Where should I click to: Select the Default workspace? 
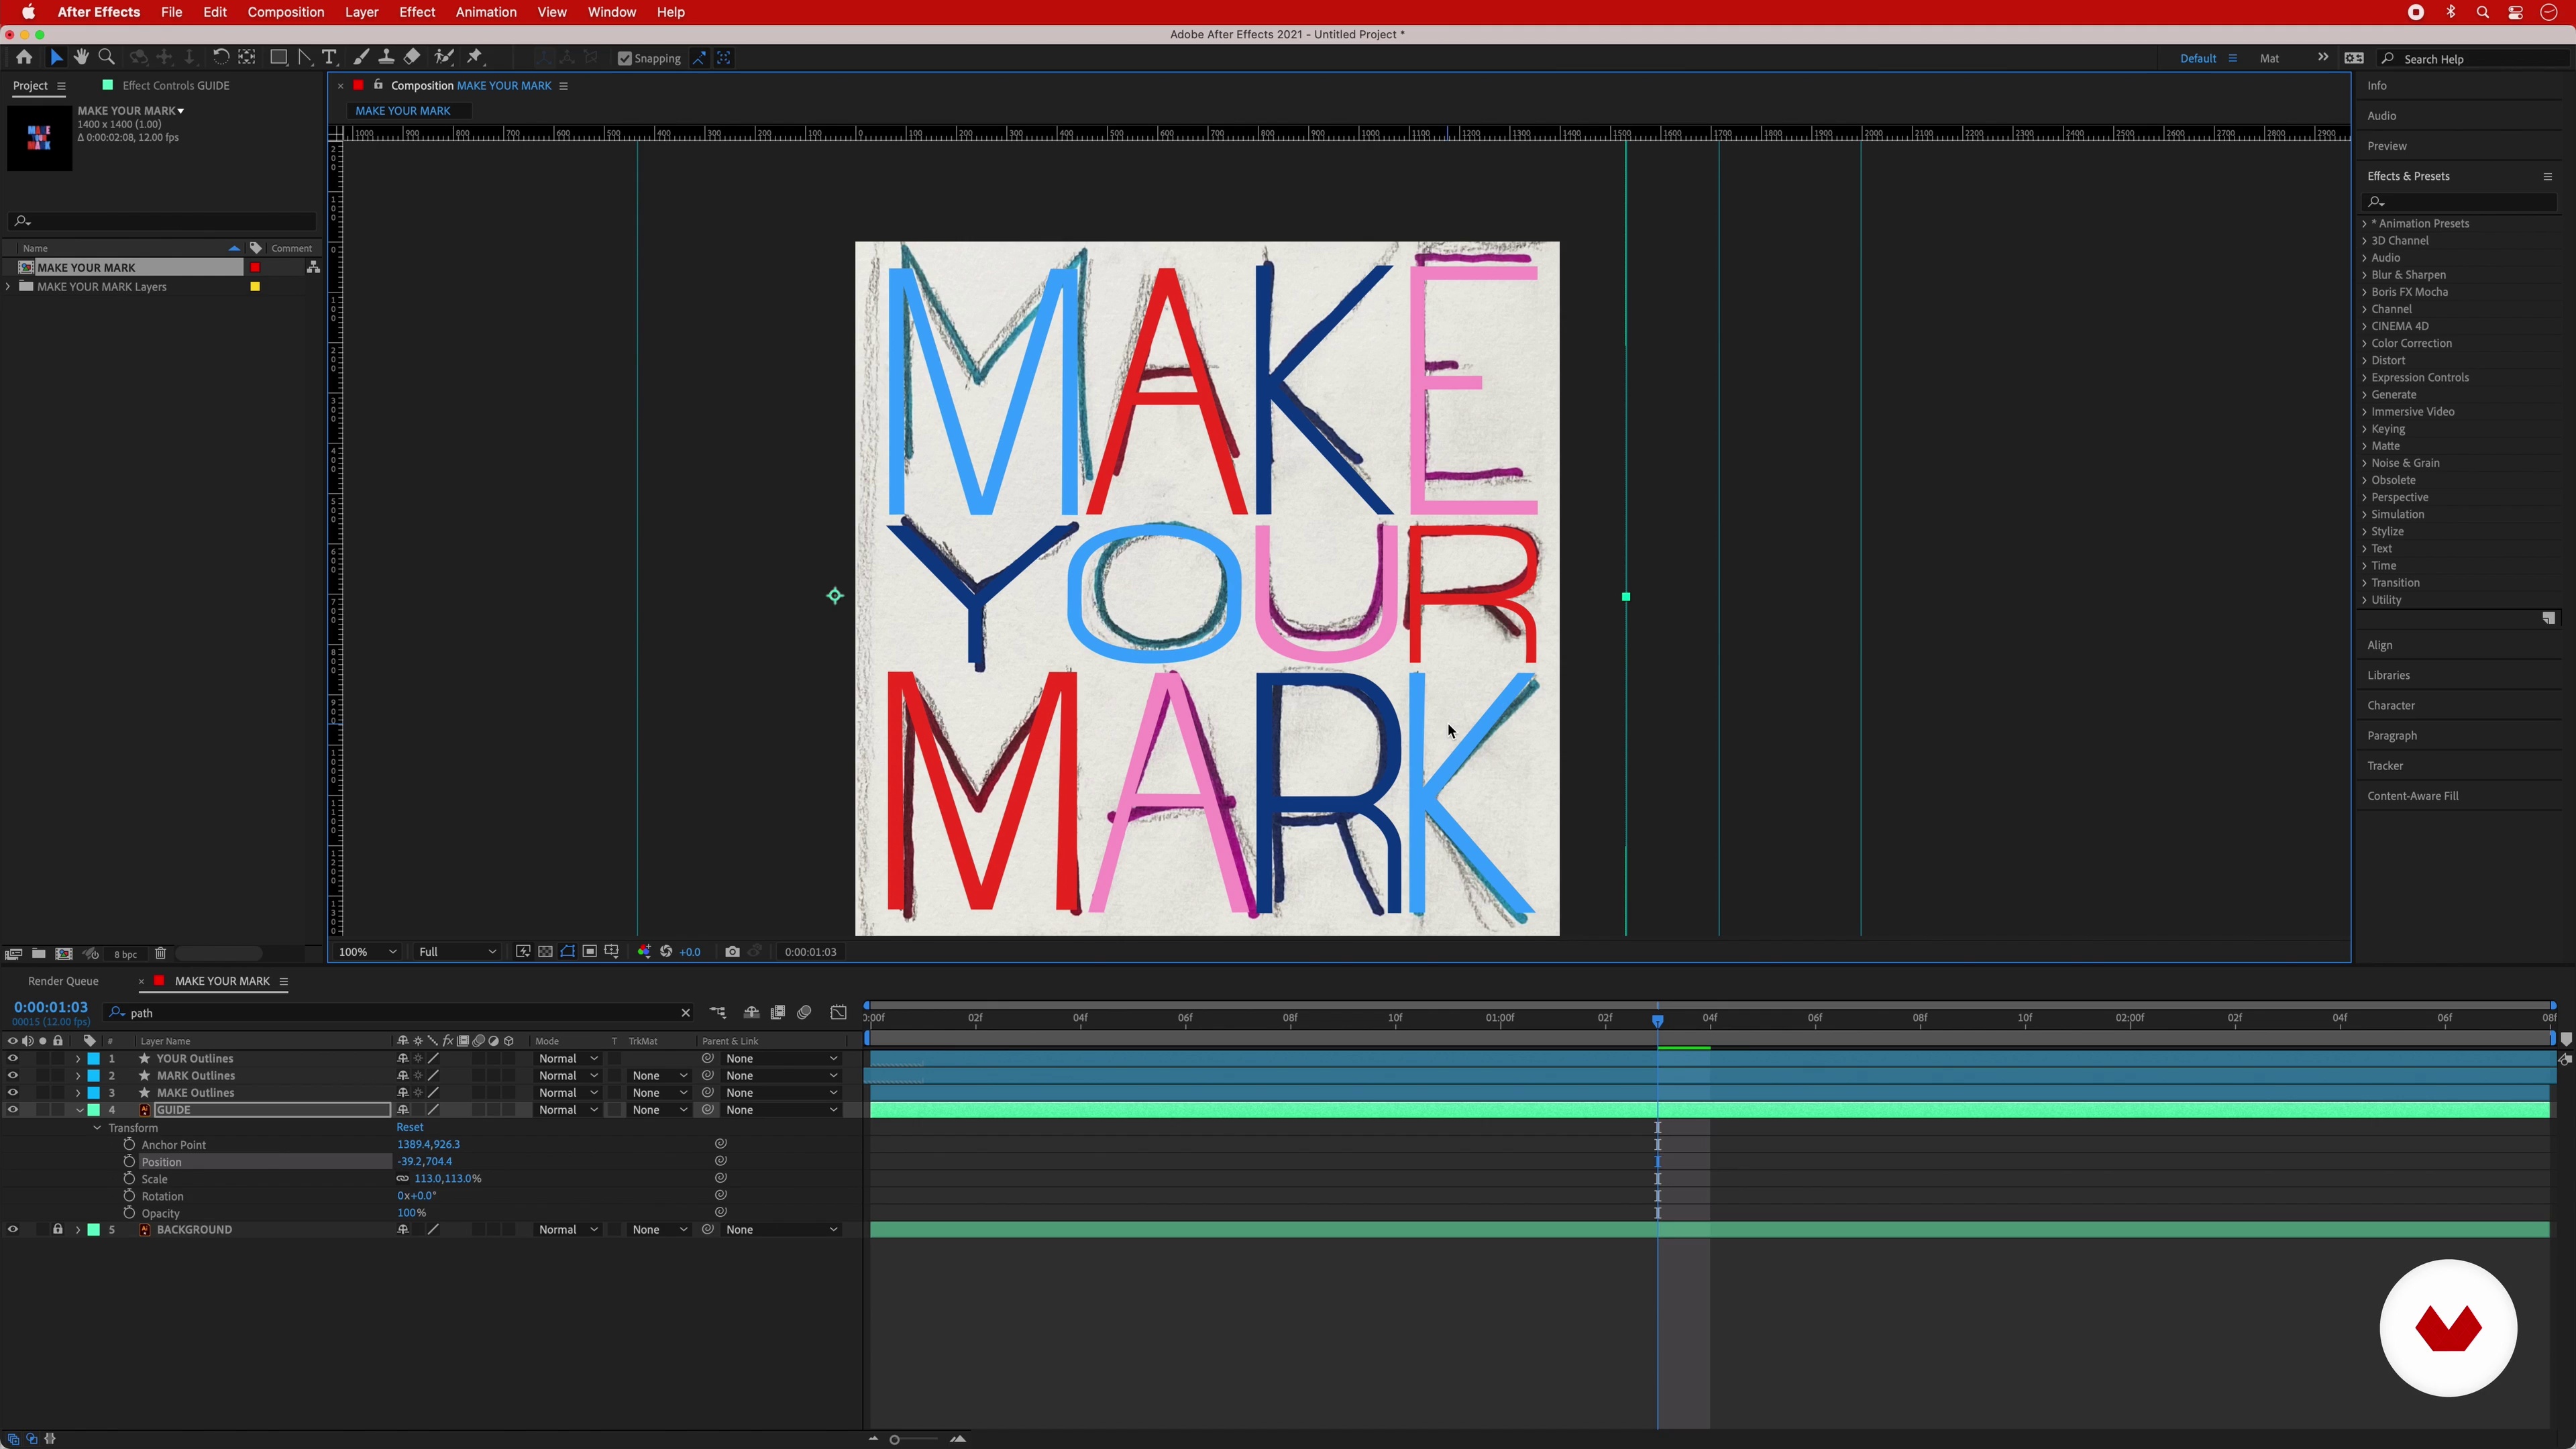2198,58
